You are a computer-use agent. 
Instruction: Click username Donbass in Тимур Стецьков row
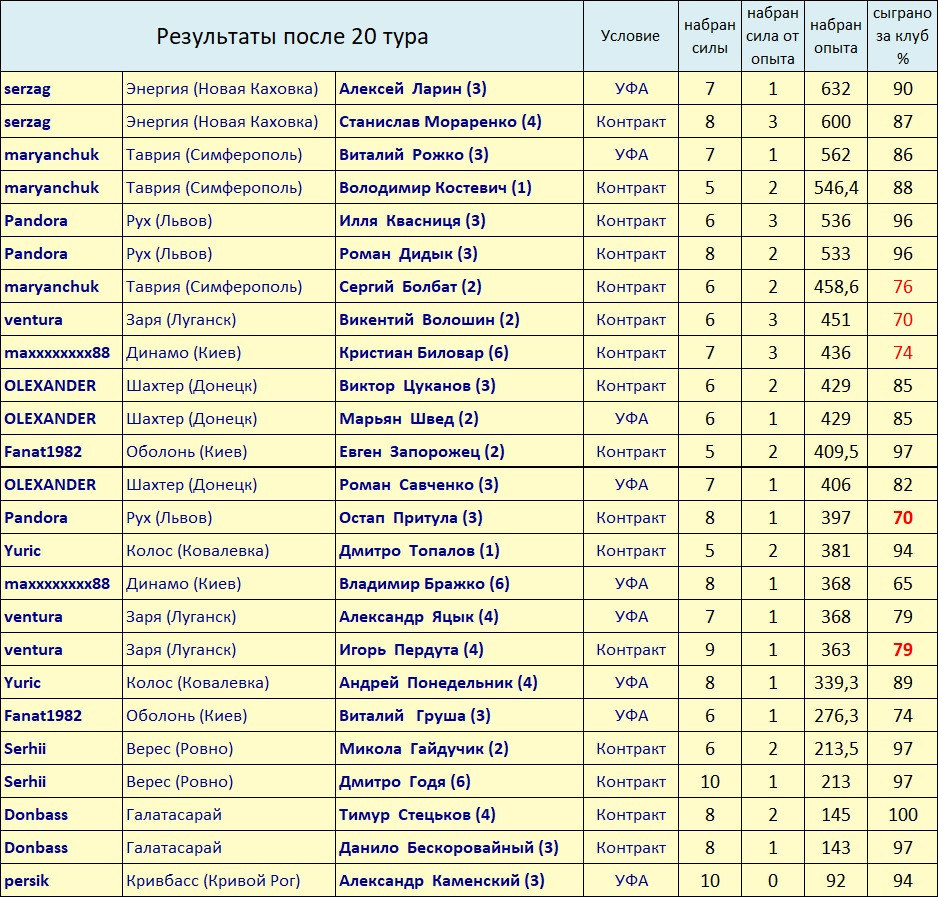click(x=36, y=815)
